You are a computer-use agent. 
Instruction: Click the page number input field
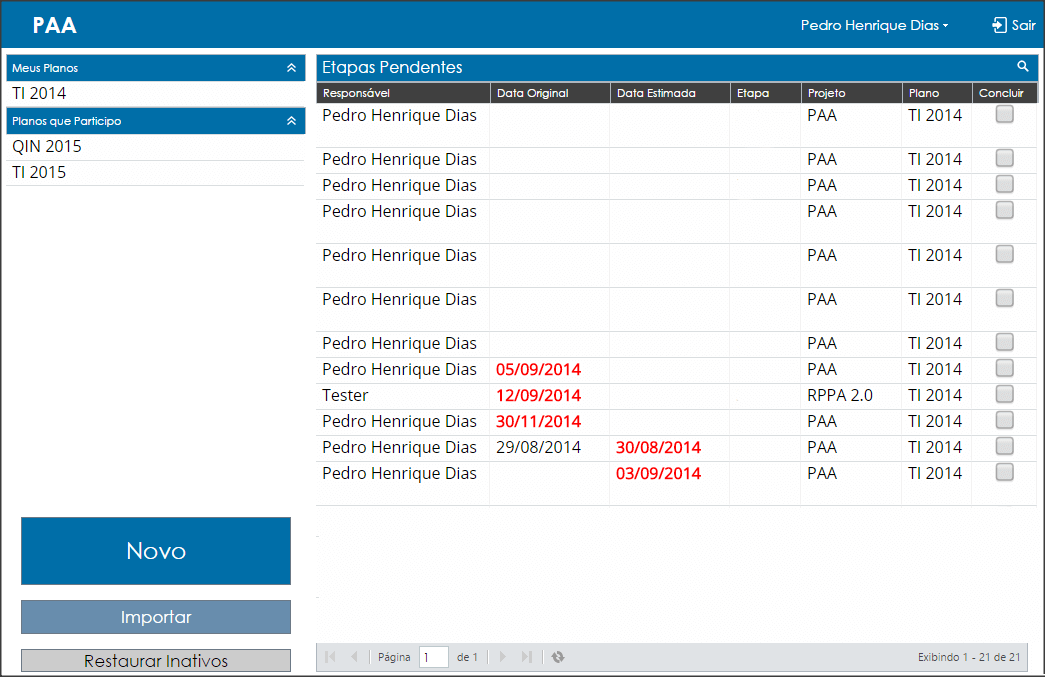tap(434, 657)
